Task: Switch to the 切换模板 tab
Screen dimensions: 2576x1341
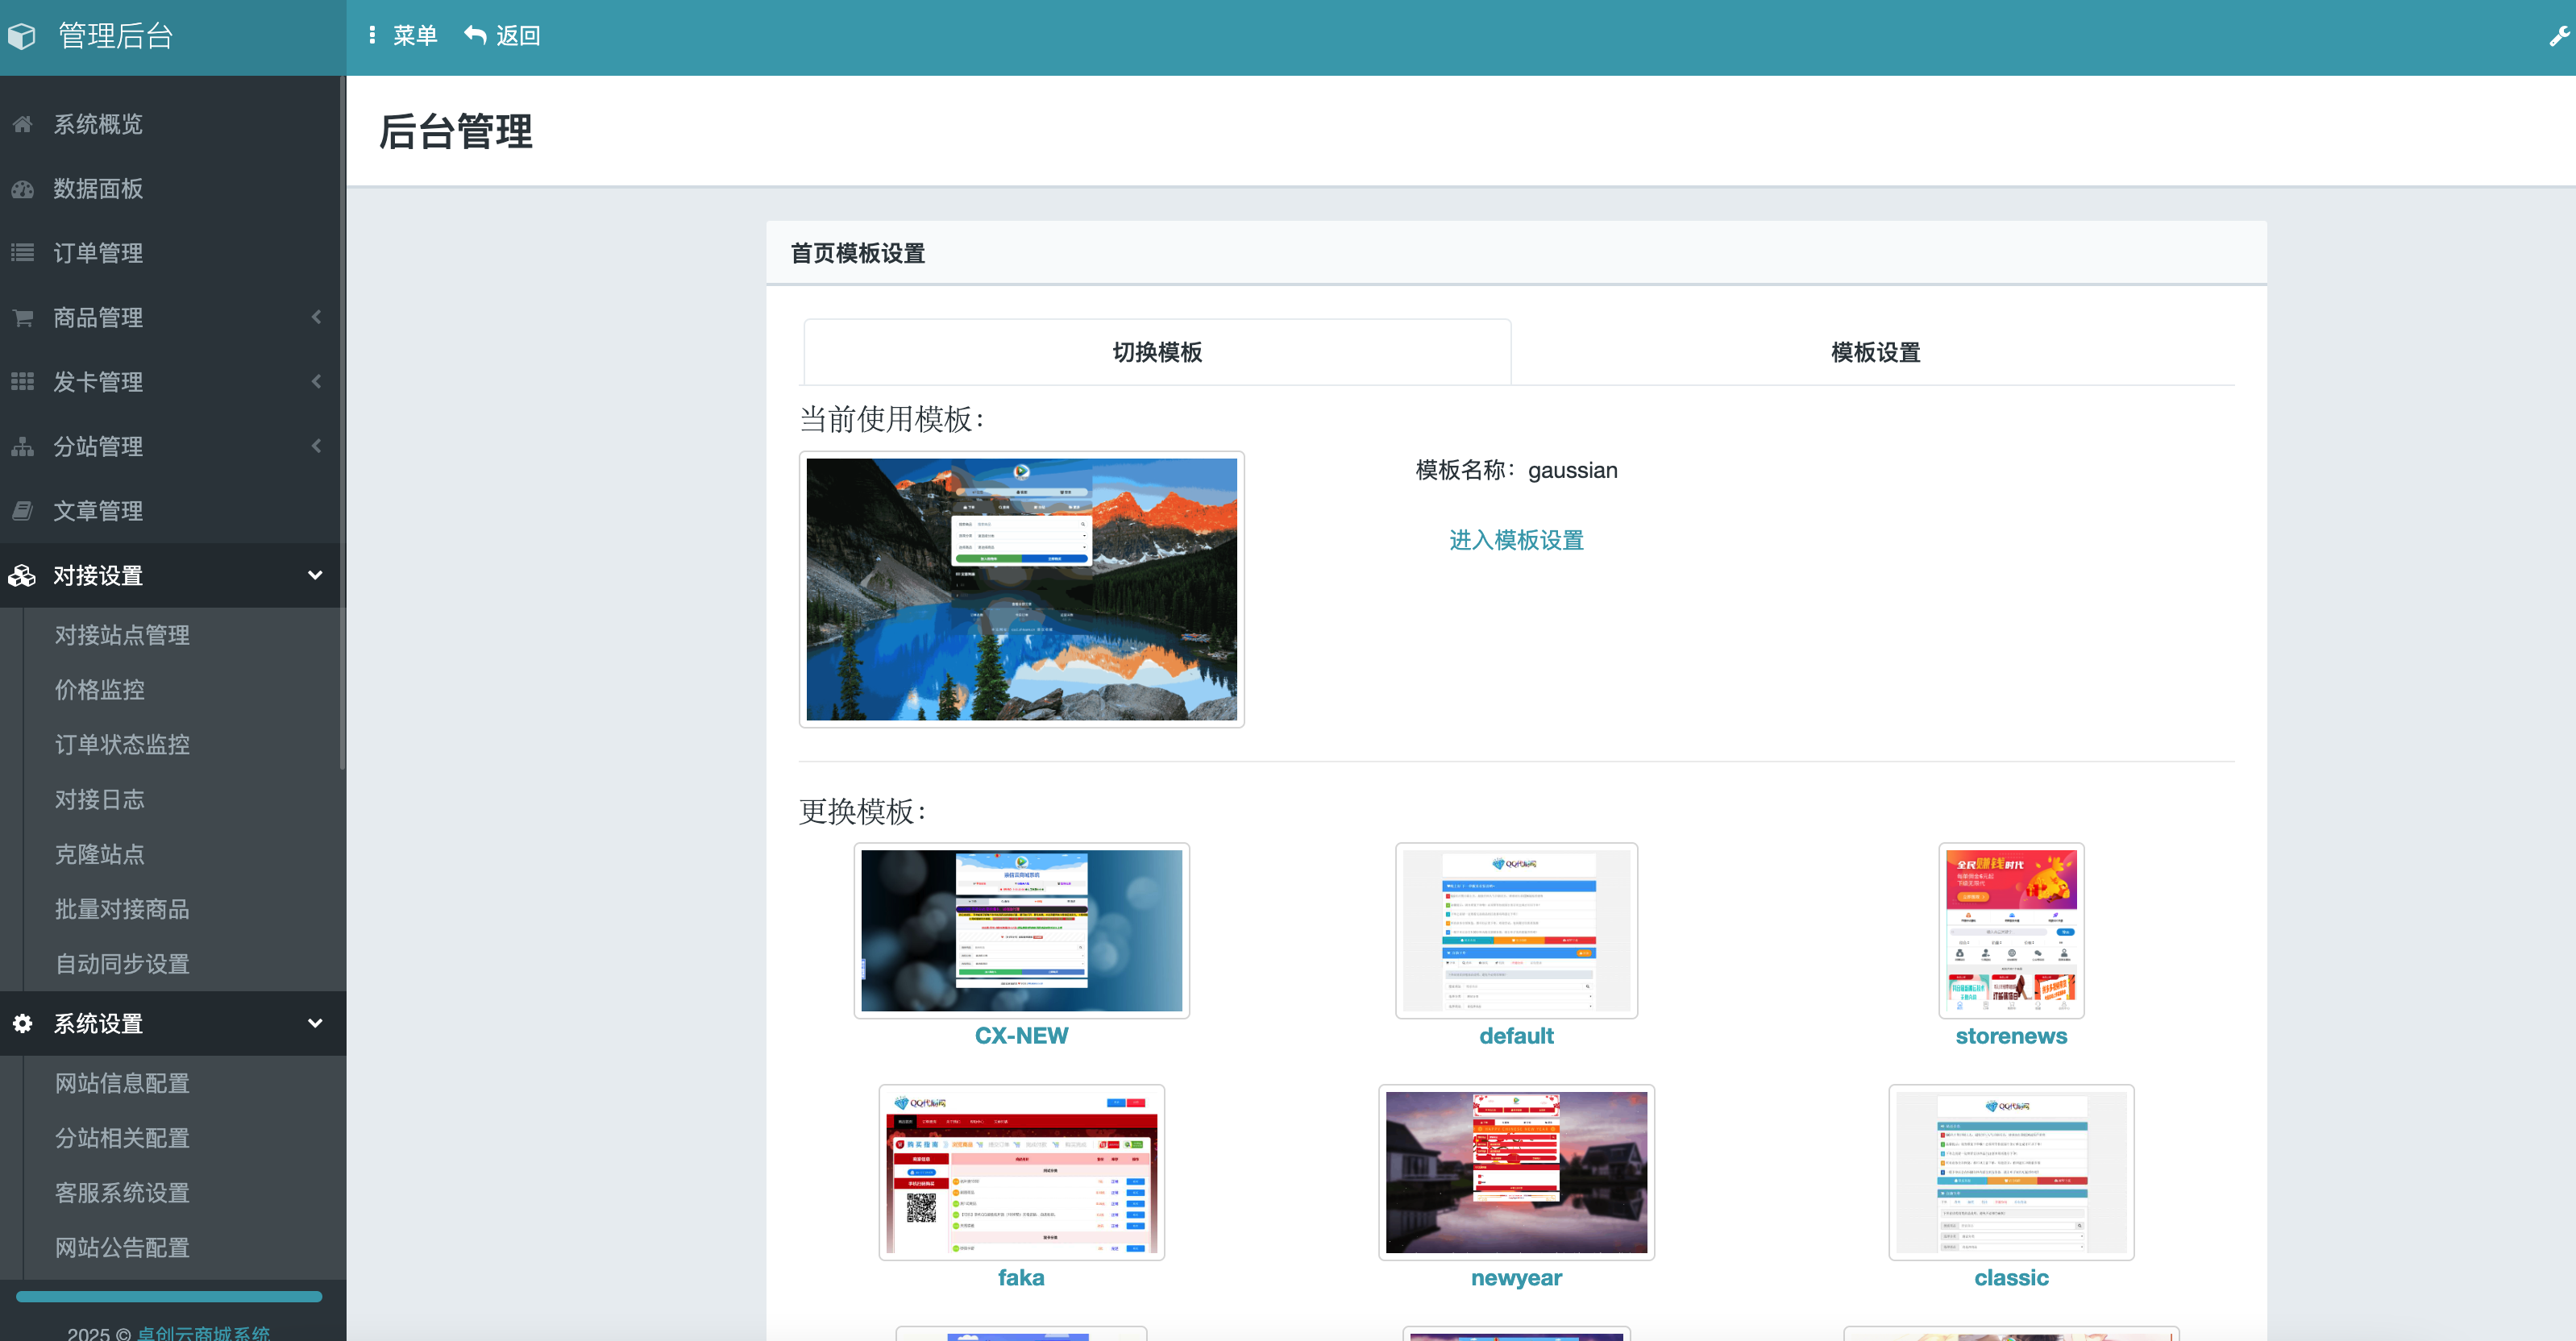Action: [1157, 352]
